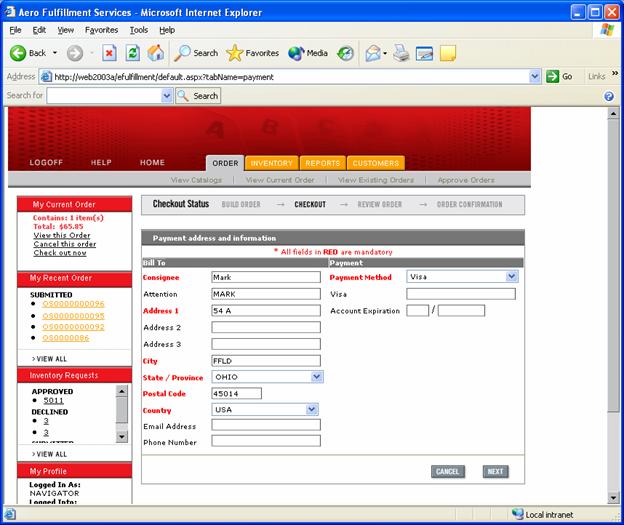This screenshot has height=525, width=624.
Task: Click the Email Address input field
Action: point(266,425)
